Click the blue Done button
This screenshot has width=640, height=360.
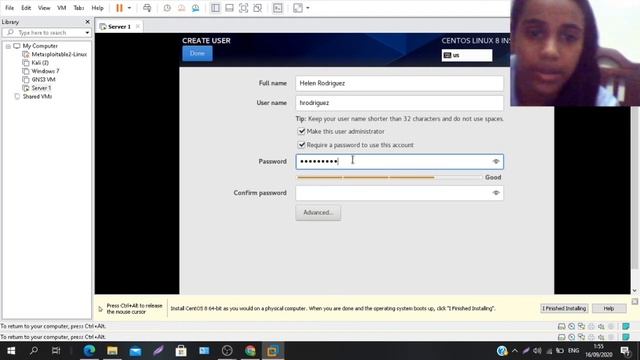pos(197,53)
